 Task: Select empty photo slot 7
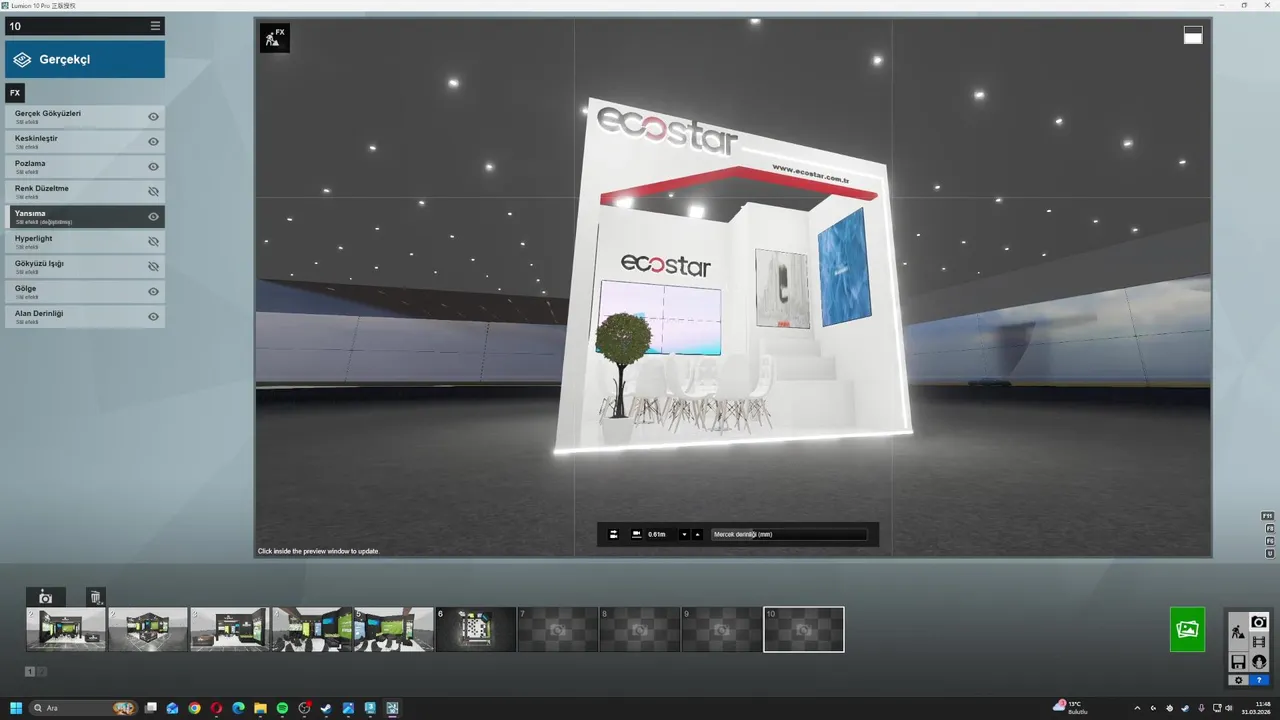558,629
